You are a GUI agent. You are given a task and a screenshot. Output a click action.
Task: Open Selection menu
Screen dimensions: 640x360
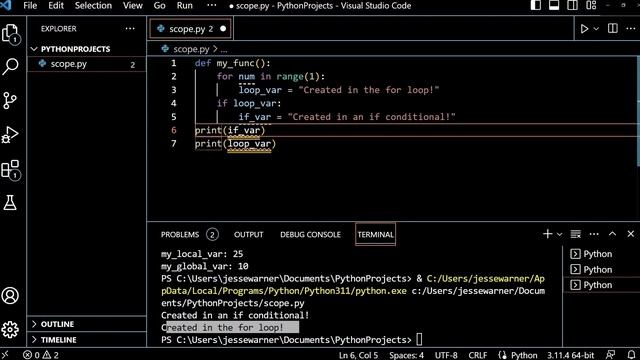(93, 6)
